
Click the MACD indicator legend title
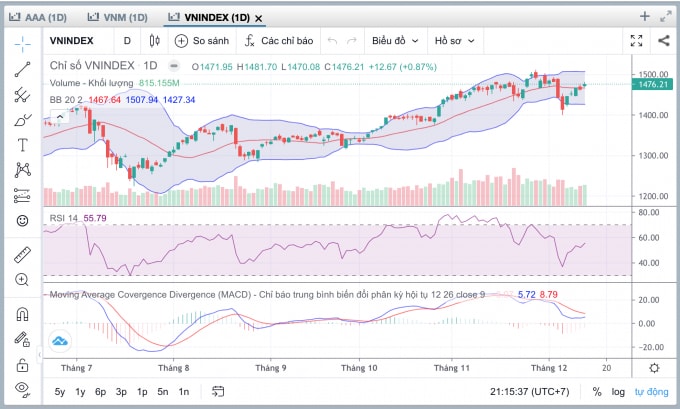[x=267, y=294]
